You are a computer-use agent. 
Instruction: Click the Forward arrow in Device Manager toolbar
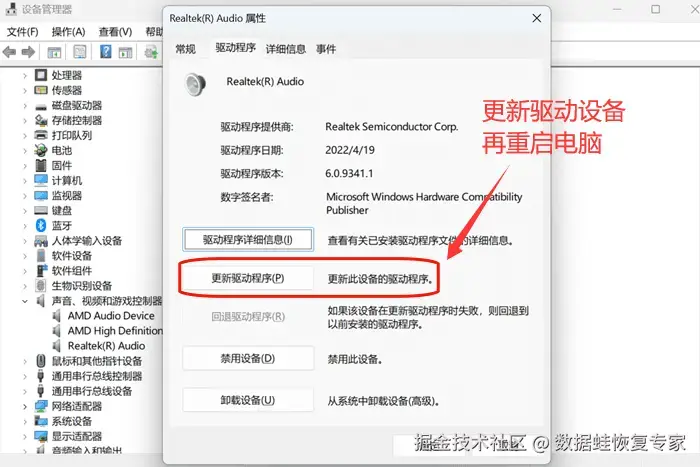coord(28,52)
